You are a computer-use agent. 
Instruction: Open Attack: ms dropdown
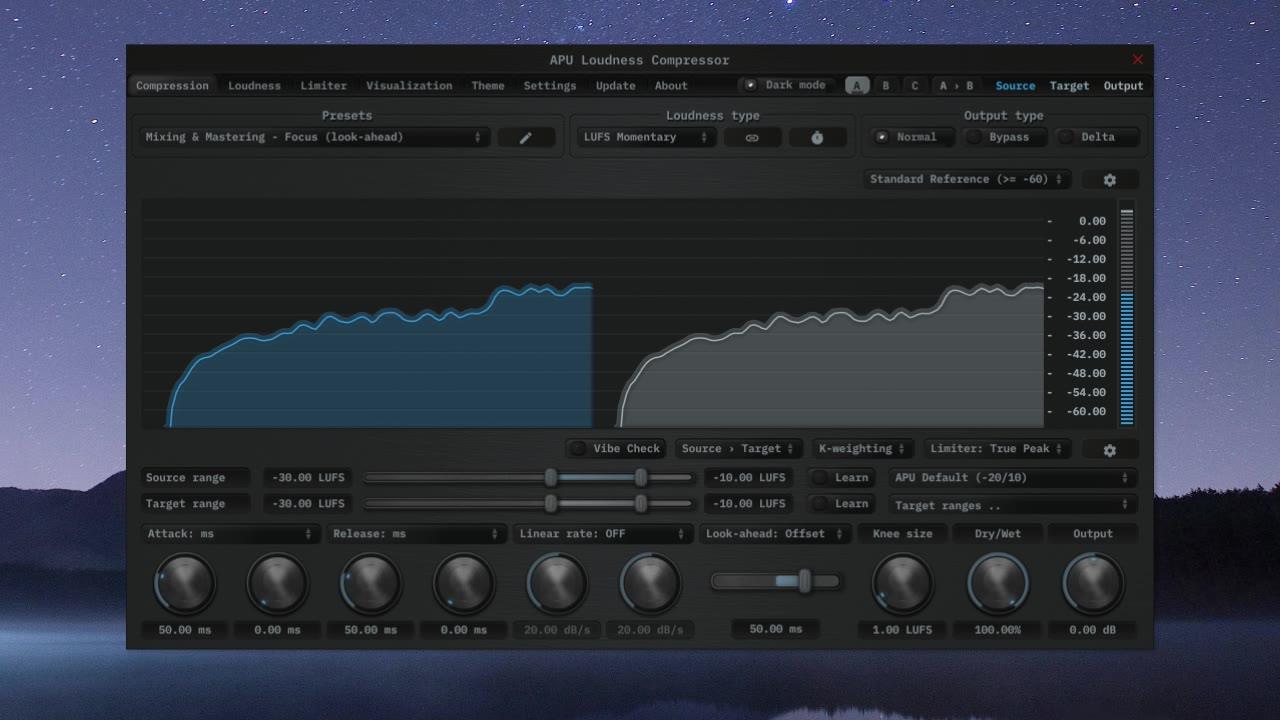pos(230,534)
